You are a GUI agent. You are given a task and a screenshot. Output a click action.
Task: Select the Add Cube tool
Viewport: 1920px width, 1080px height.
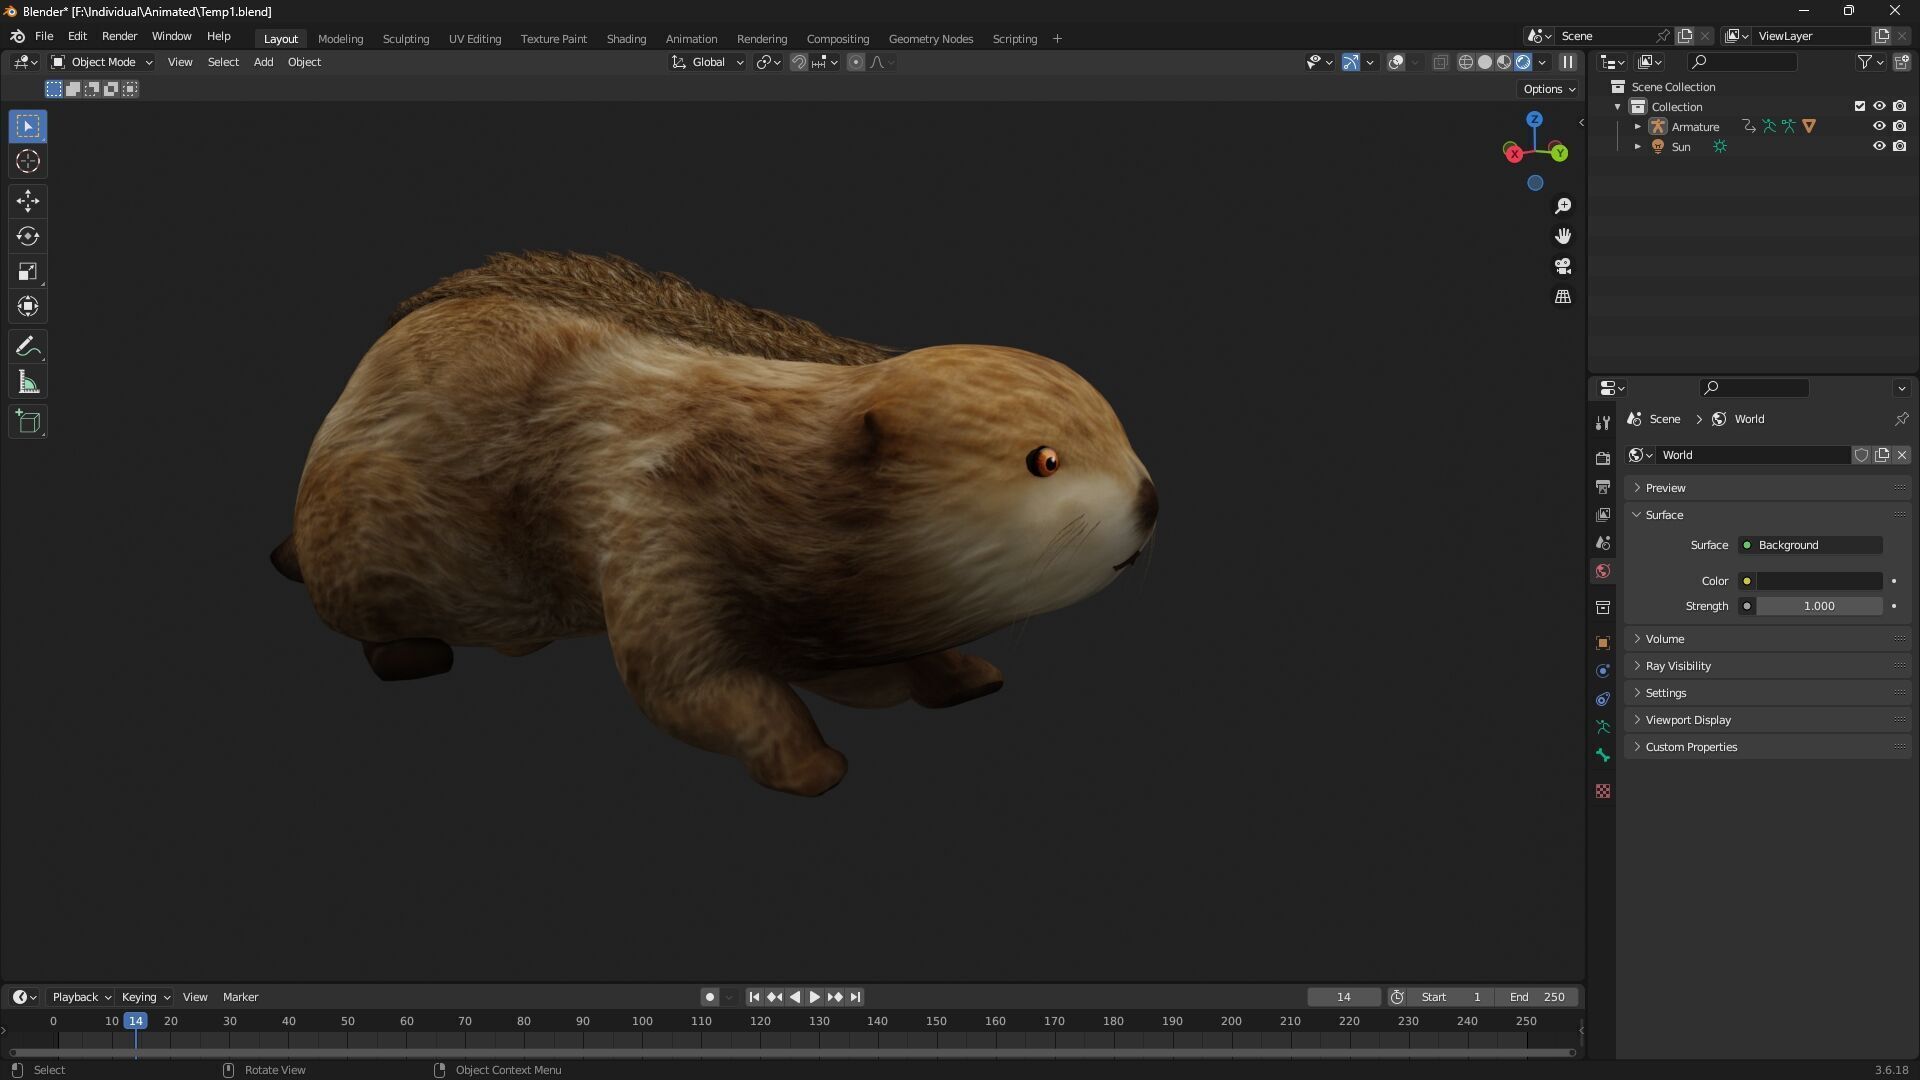(x=28, y=422)
